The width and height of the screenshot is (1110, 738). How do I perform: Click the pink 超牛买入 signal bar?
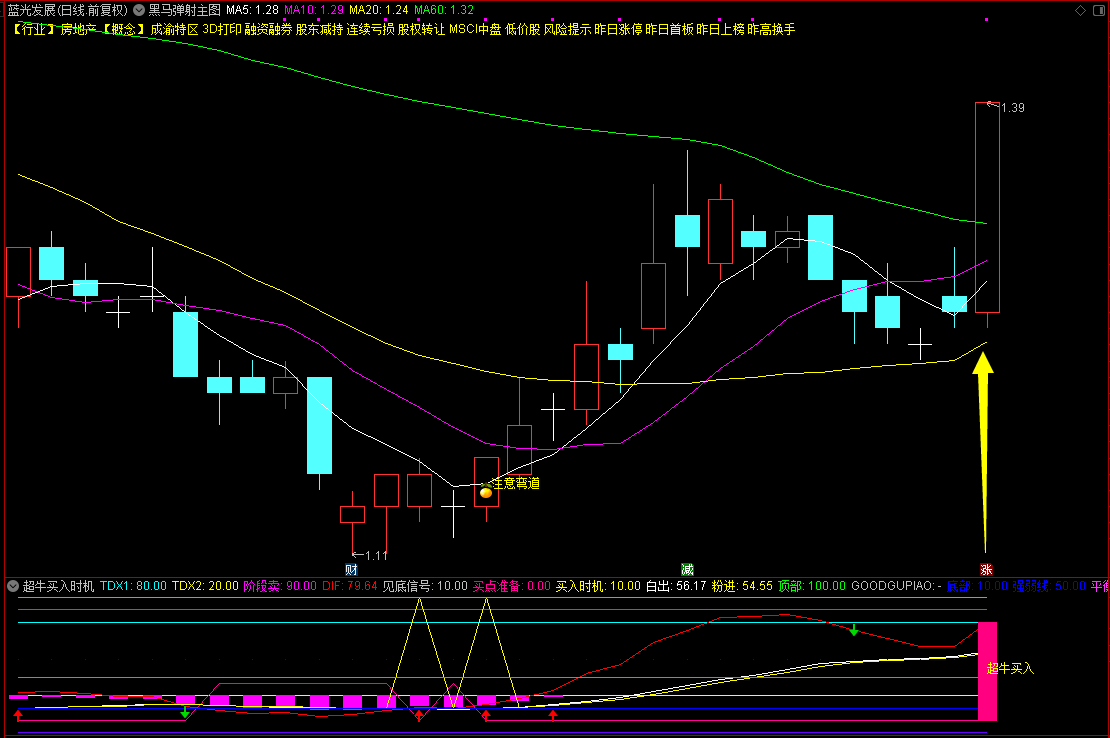pyautogui.click(x=988, y=671)
